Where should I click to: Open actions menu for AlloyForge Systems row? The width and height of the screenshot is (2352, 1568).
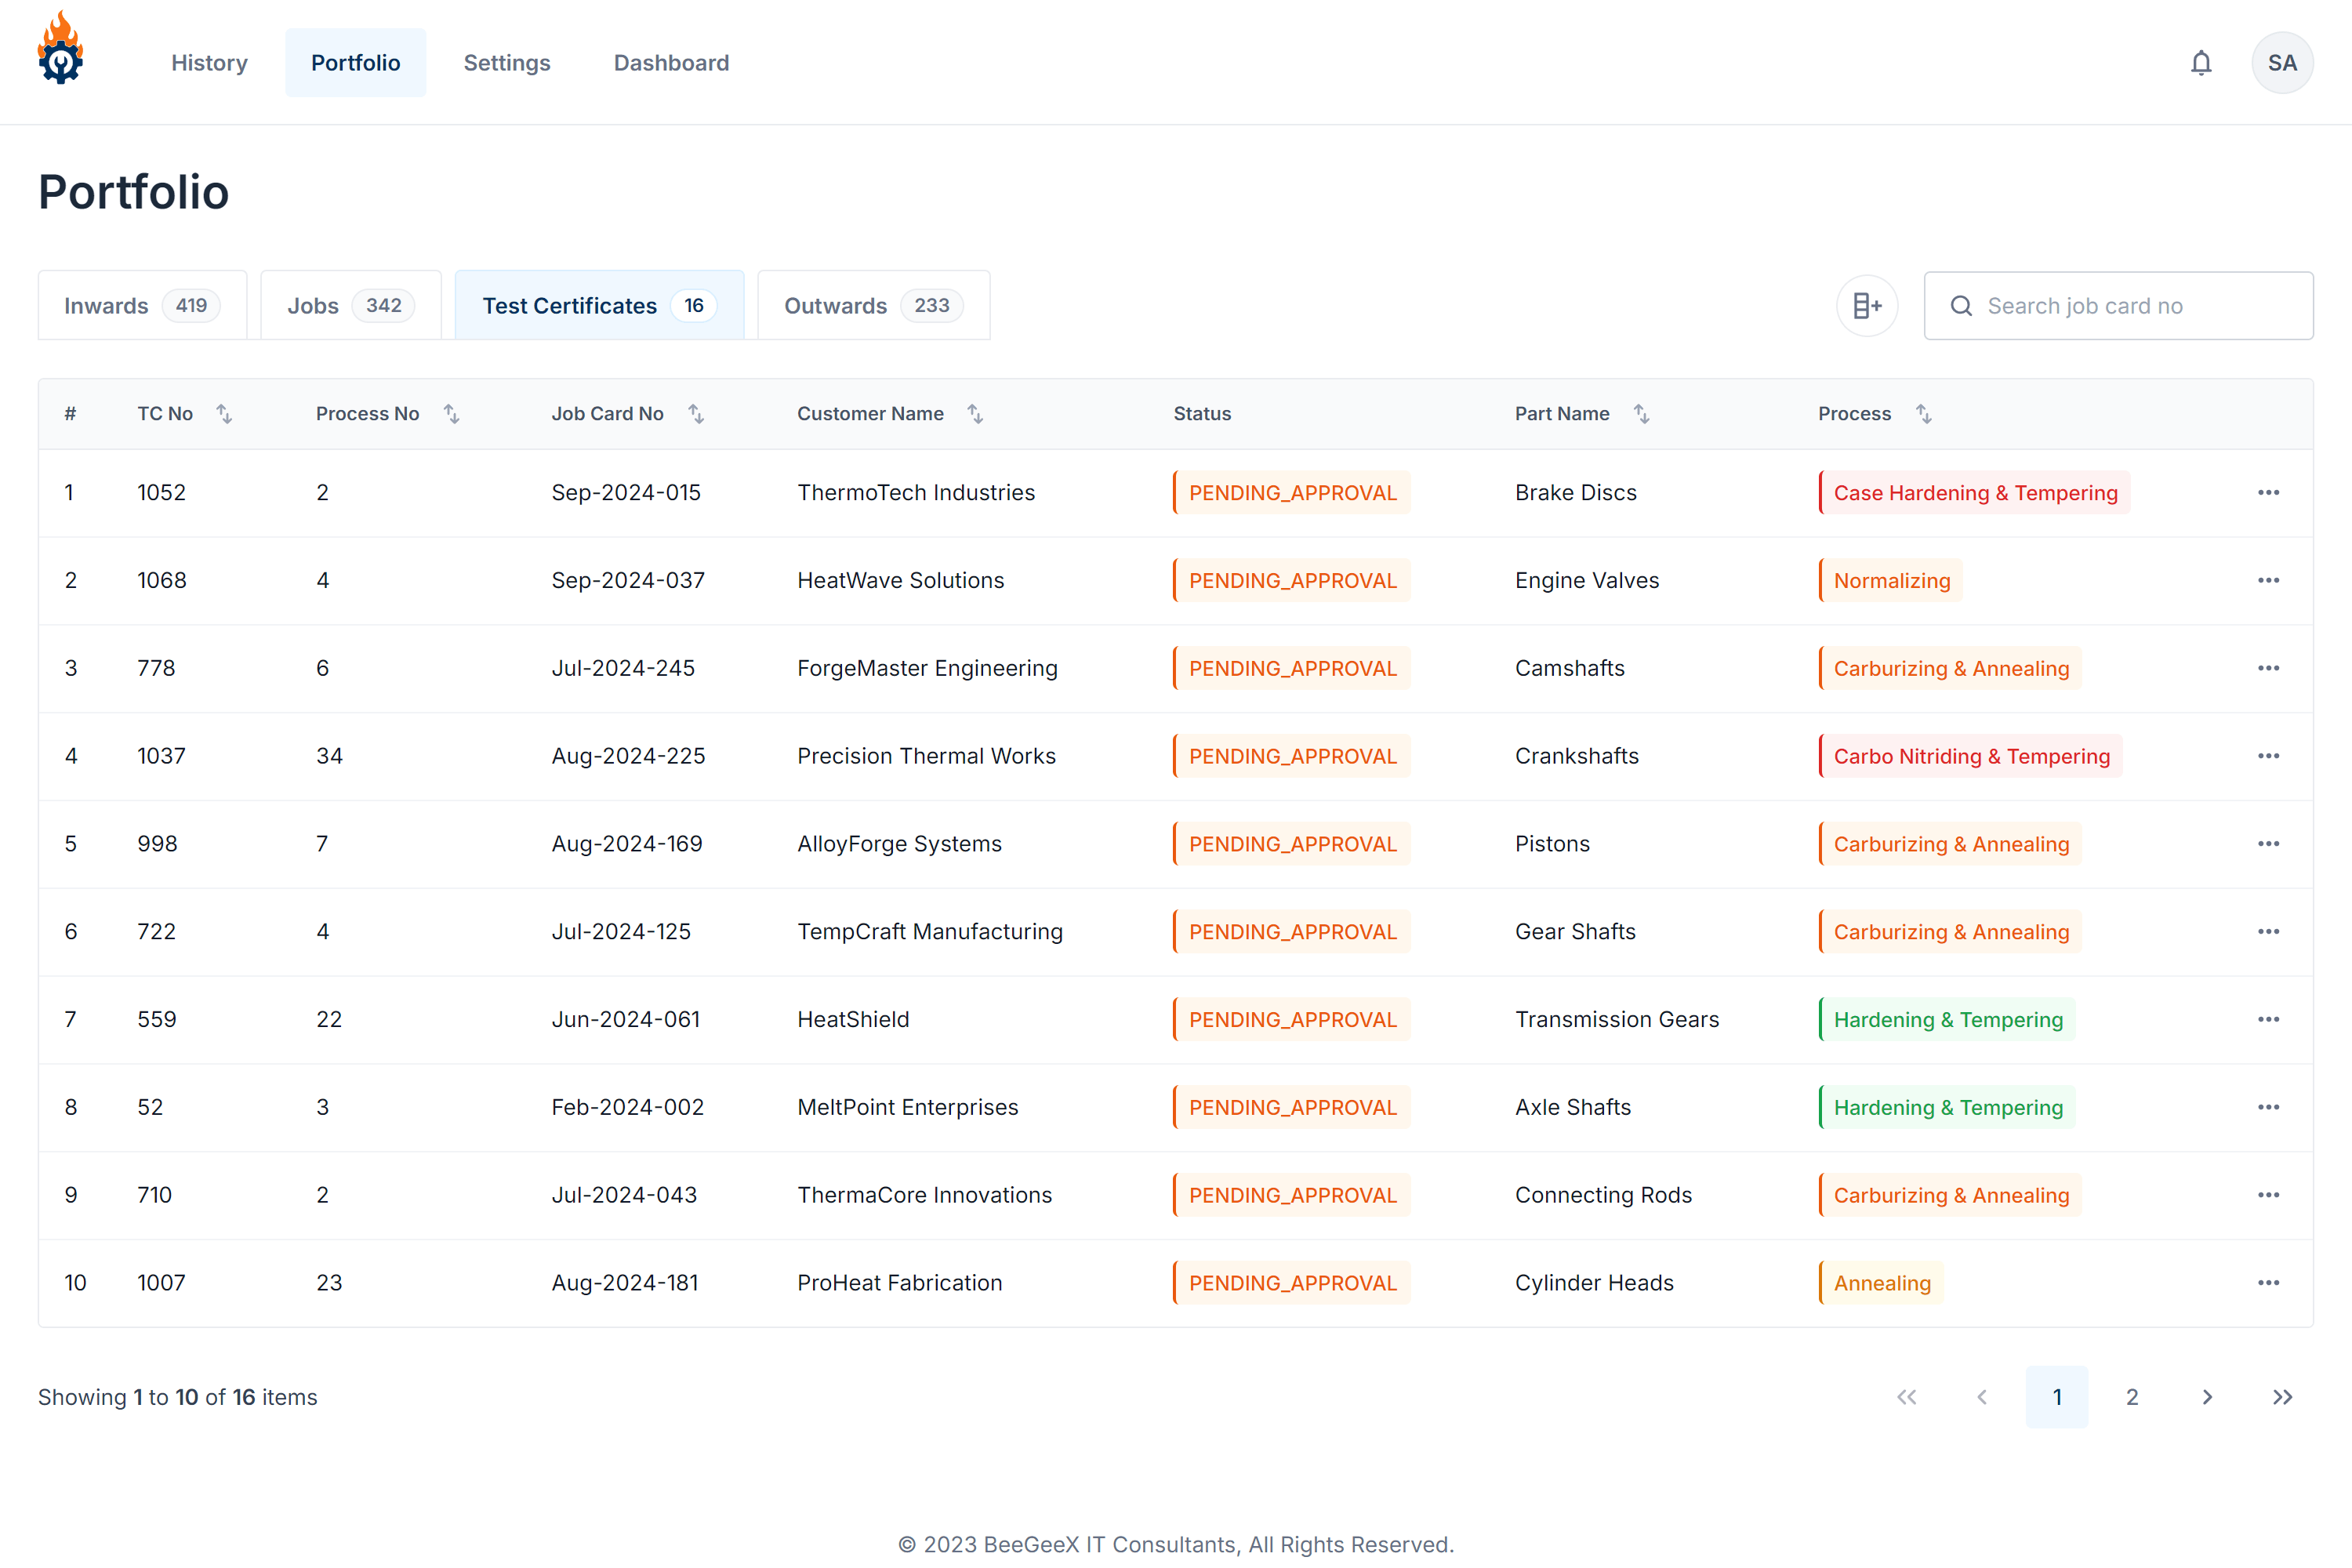click(2268, 844)
